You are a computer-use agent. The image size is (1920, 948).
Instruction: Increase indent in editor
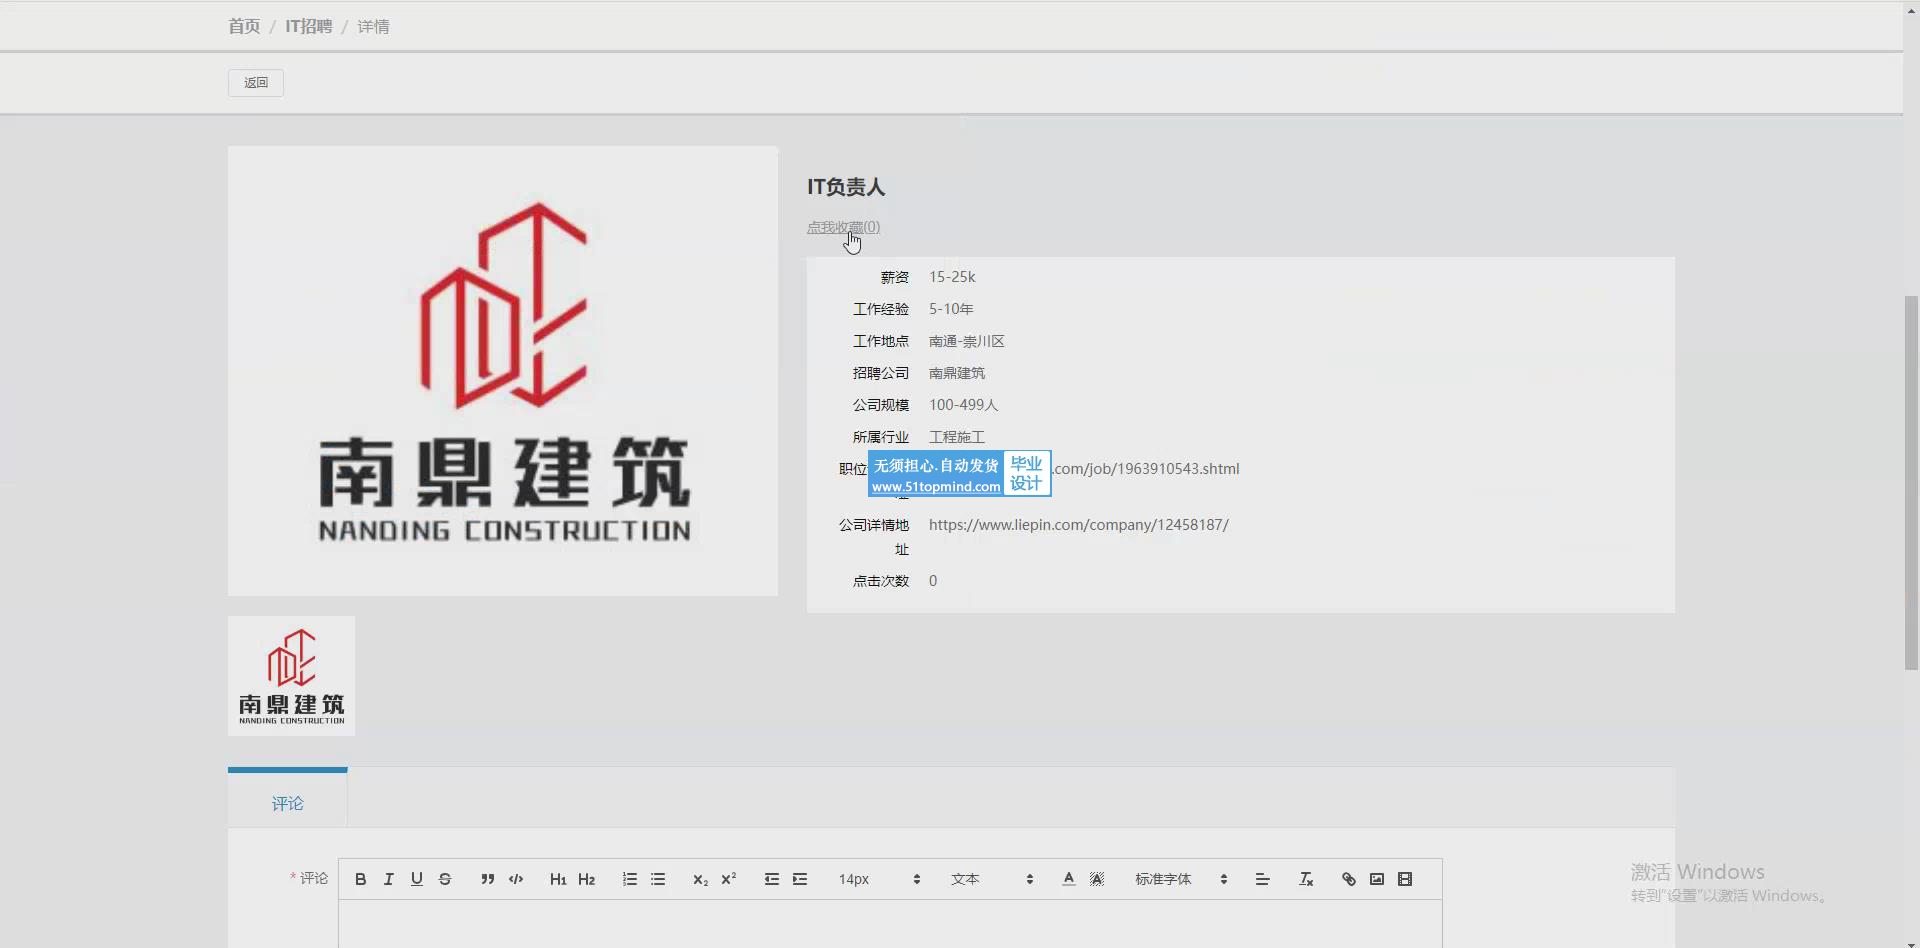[800, 879]
